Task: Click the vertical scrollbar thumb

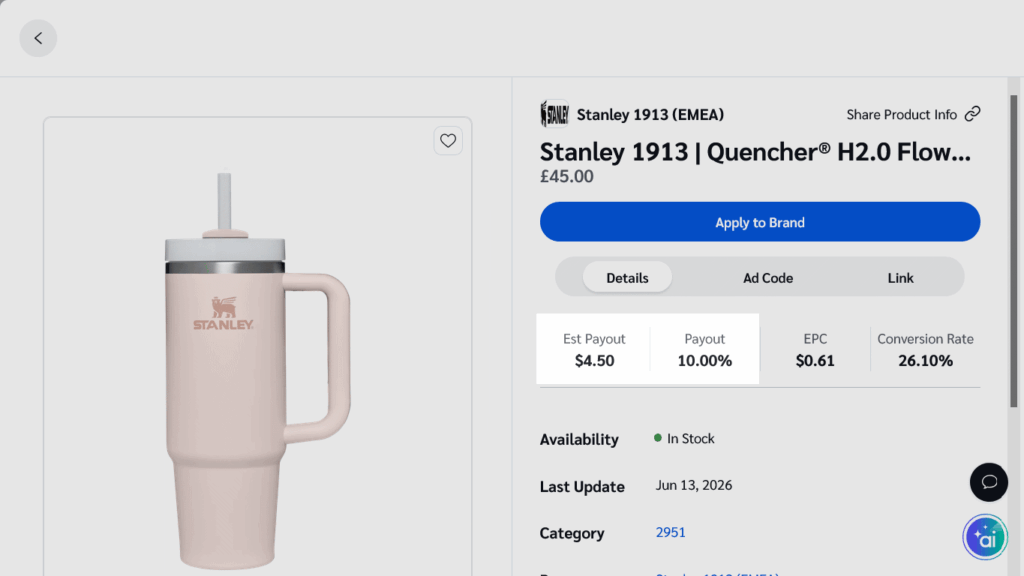Action: [1014, 251]
